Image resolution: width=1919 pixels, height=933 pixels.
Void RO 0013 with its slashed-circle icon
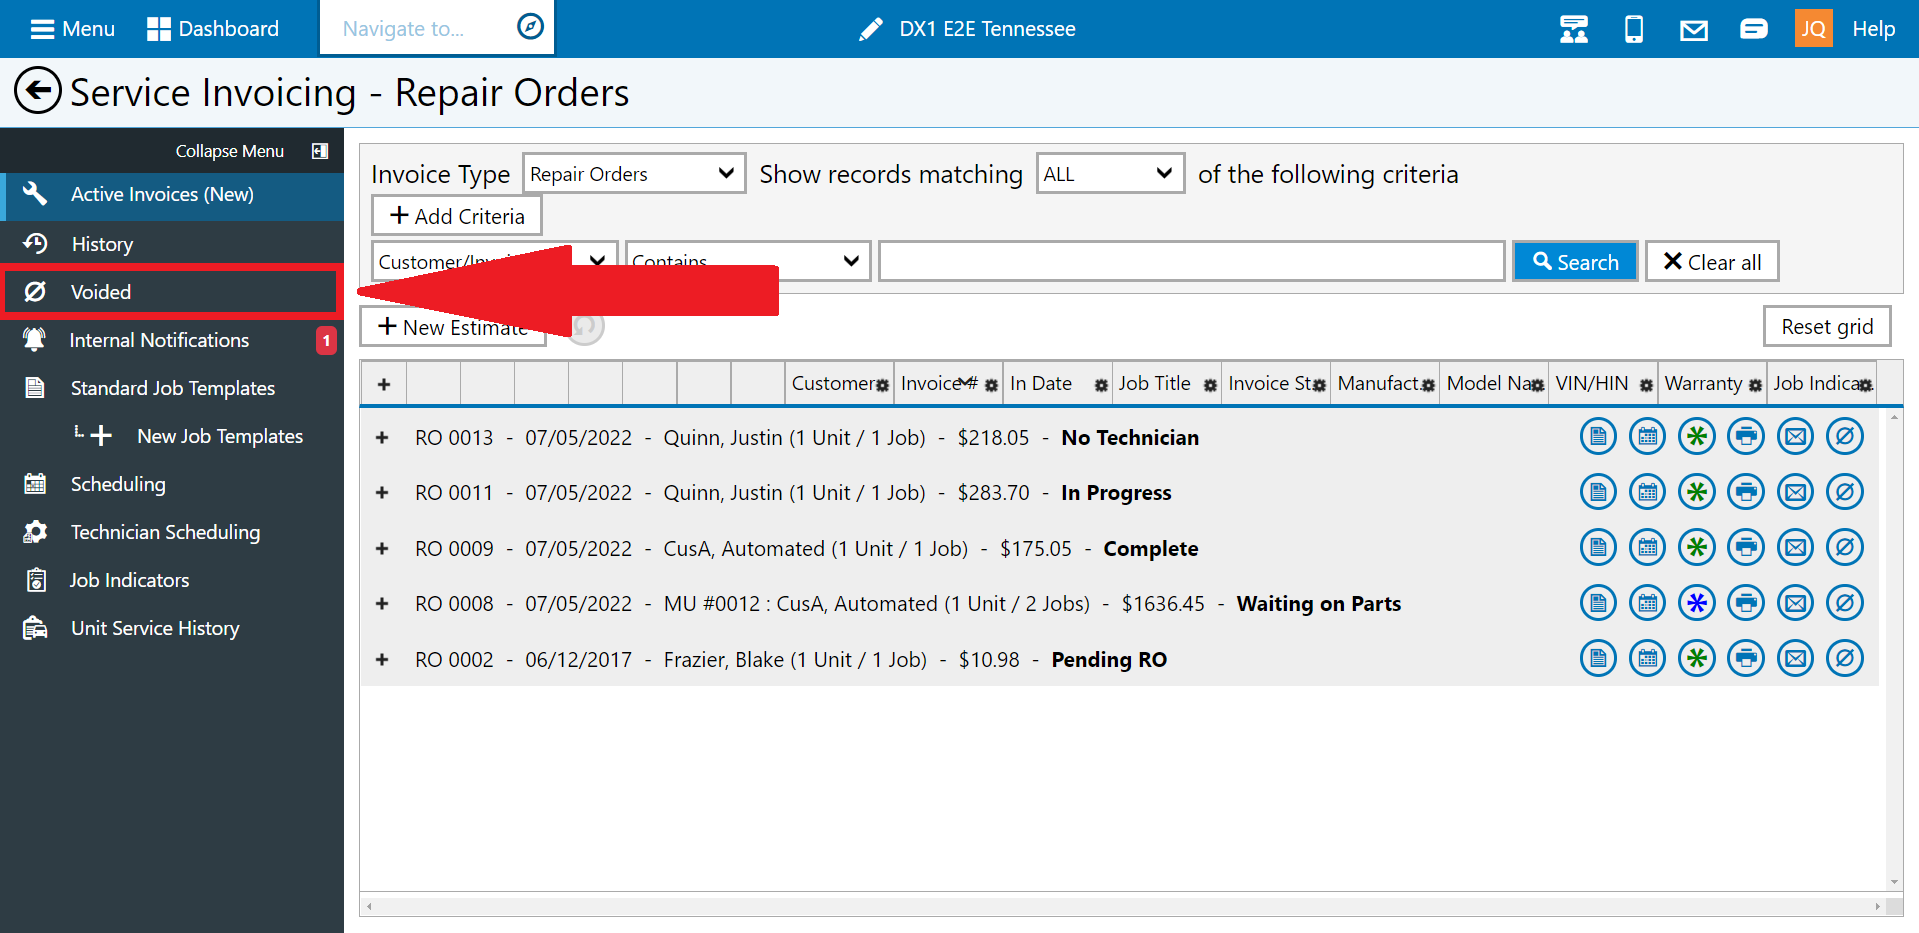tap(1845, 437)
